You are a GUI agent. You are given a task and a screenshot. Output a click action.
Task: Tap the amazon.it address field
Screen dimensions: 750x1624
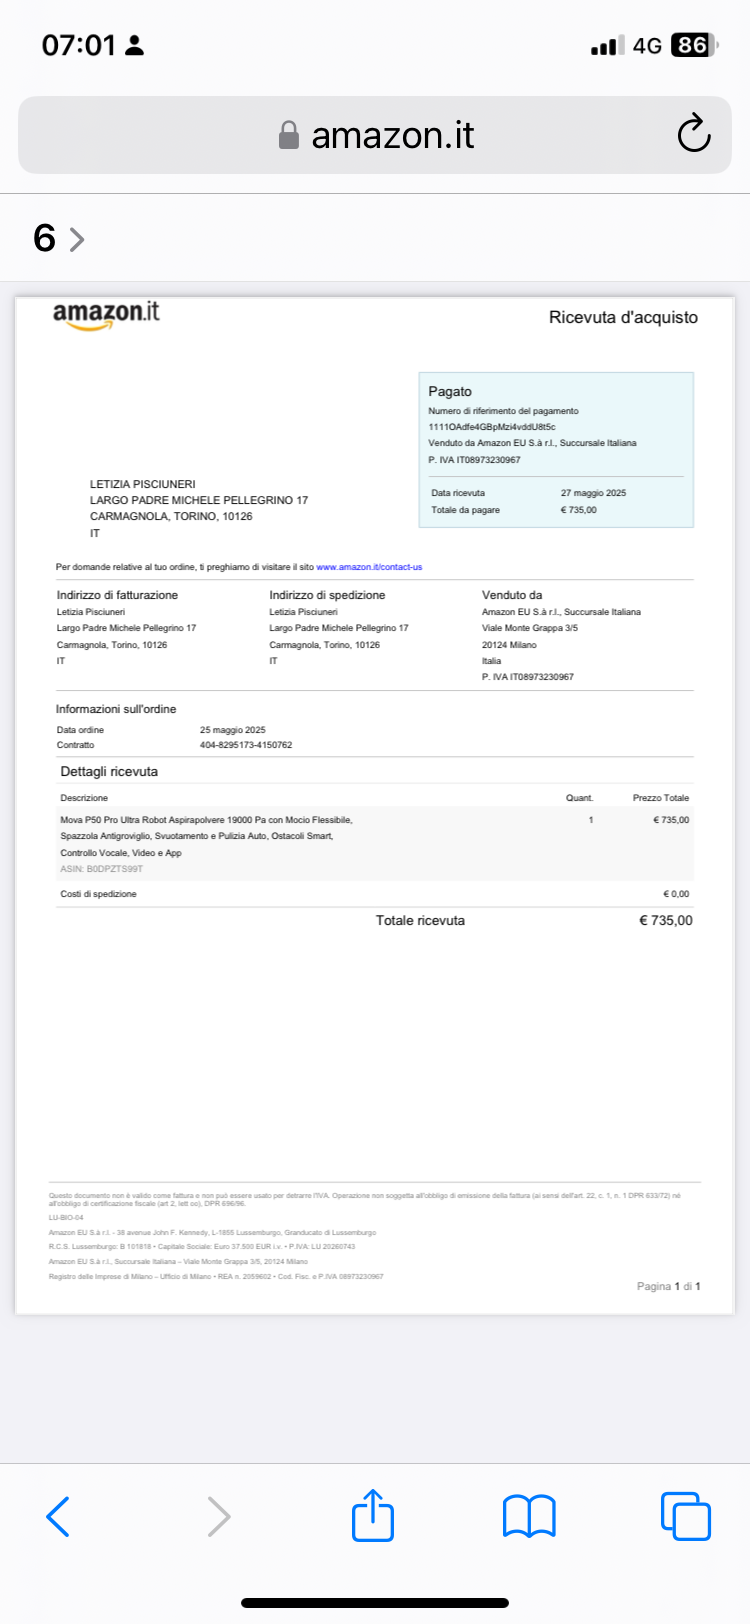392,135
